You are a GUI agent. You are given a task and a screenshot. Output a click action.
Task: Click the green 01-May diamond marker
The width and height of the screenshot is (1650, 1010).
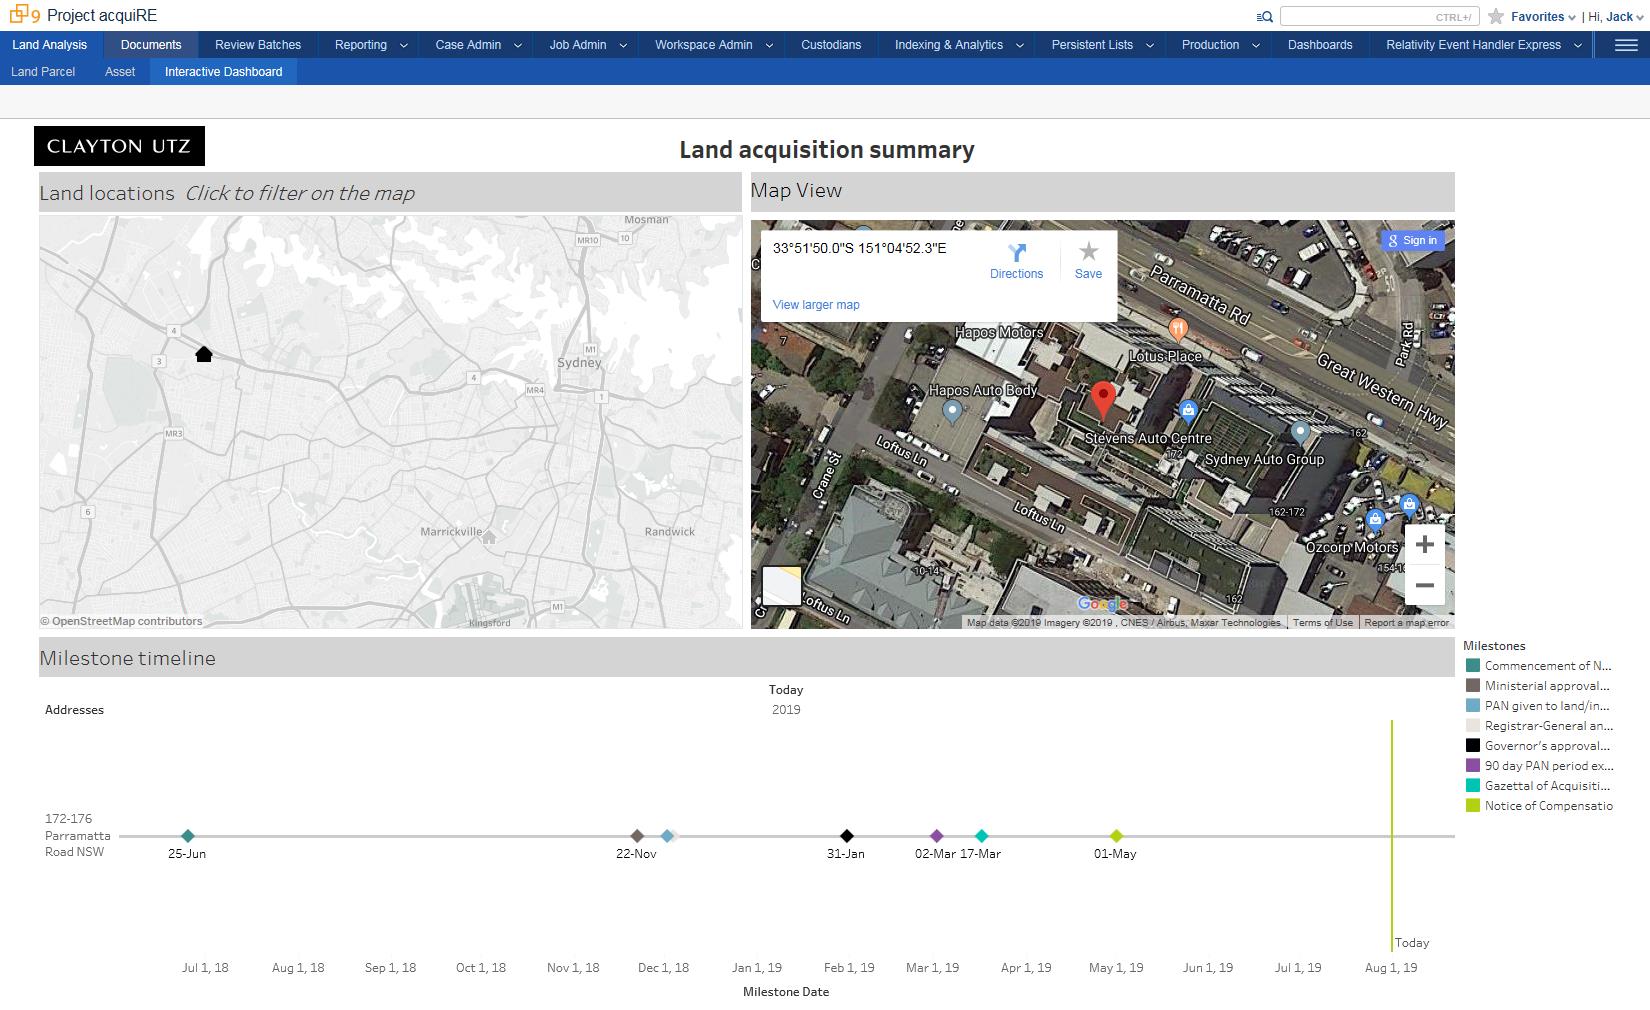pos(1117,836)
